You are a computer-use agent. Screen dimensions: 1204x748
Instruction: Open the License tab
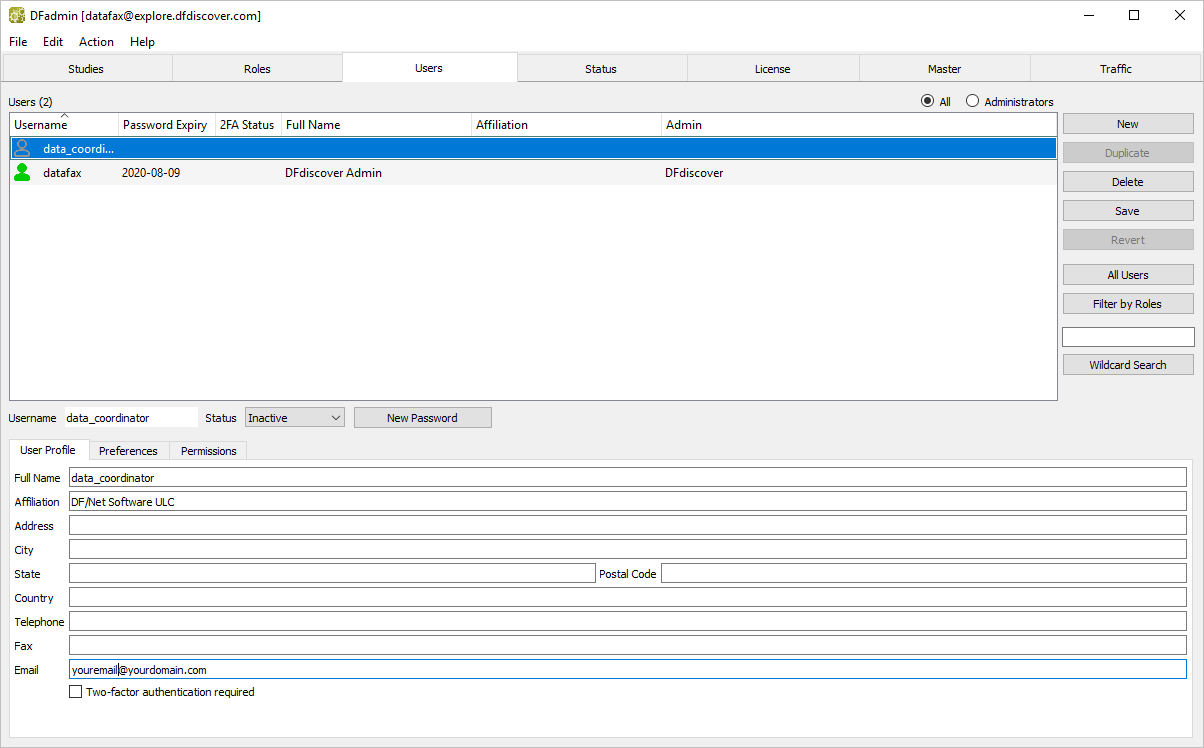pos(772,69)
